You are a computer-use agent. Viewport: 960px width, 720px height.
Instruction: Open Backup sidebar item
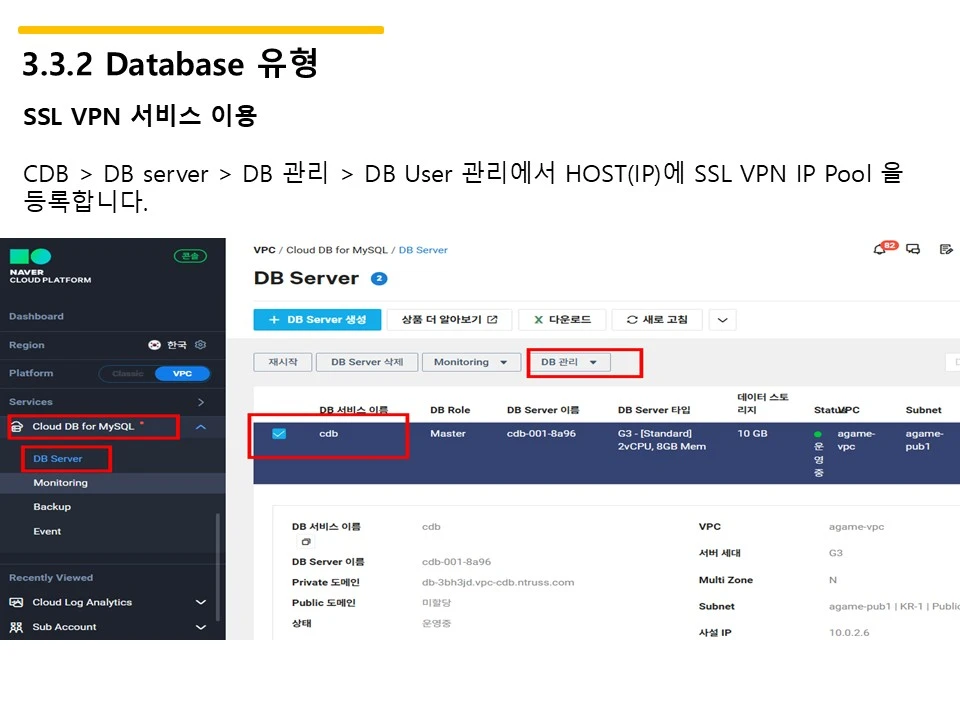pos(52,507)
